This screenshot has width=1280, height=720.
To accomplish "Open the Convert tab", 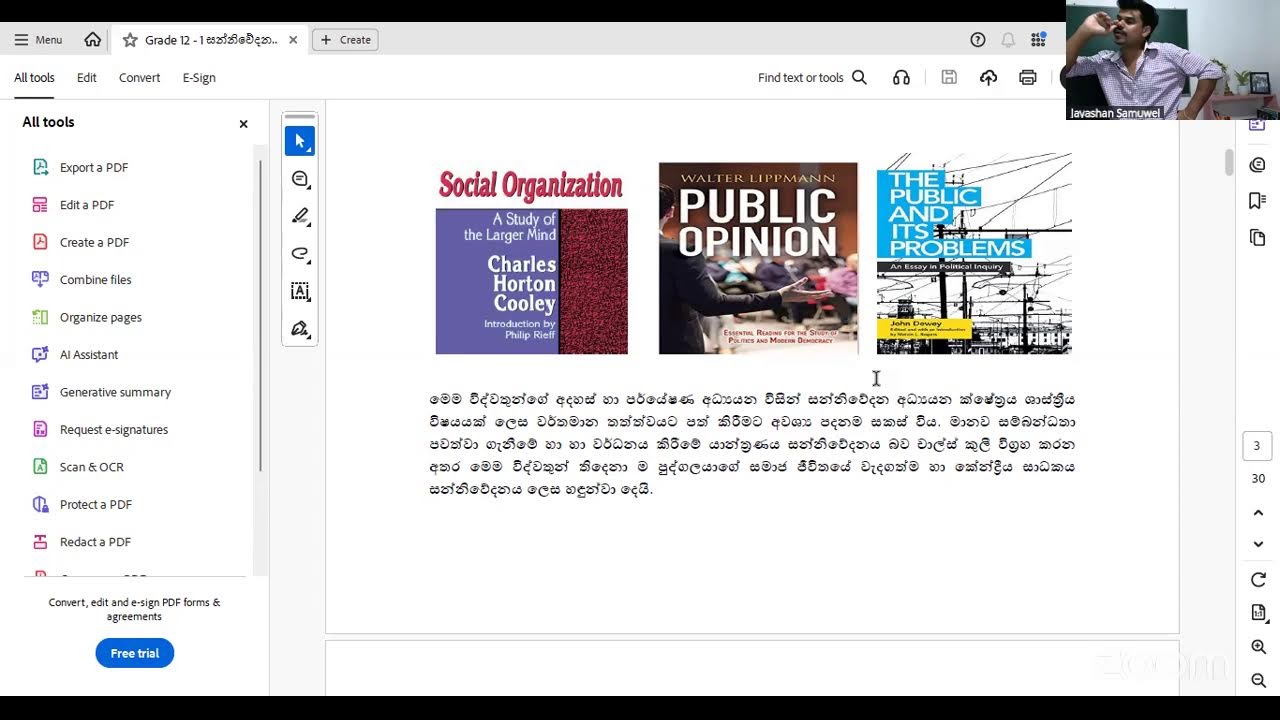I will 139,78.
